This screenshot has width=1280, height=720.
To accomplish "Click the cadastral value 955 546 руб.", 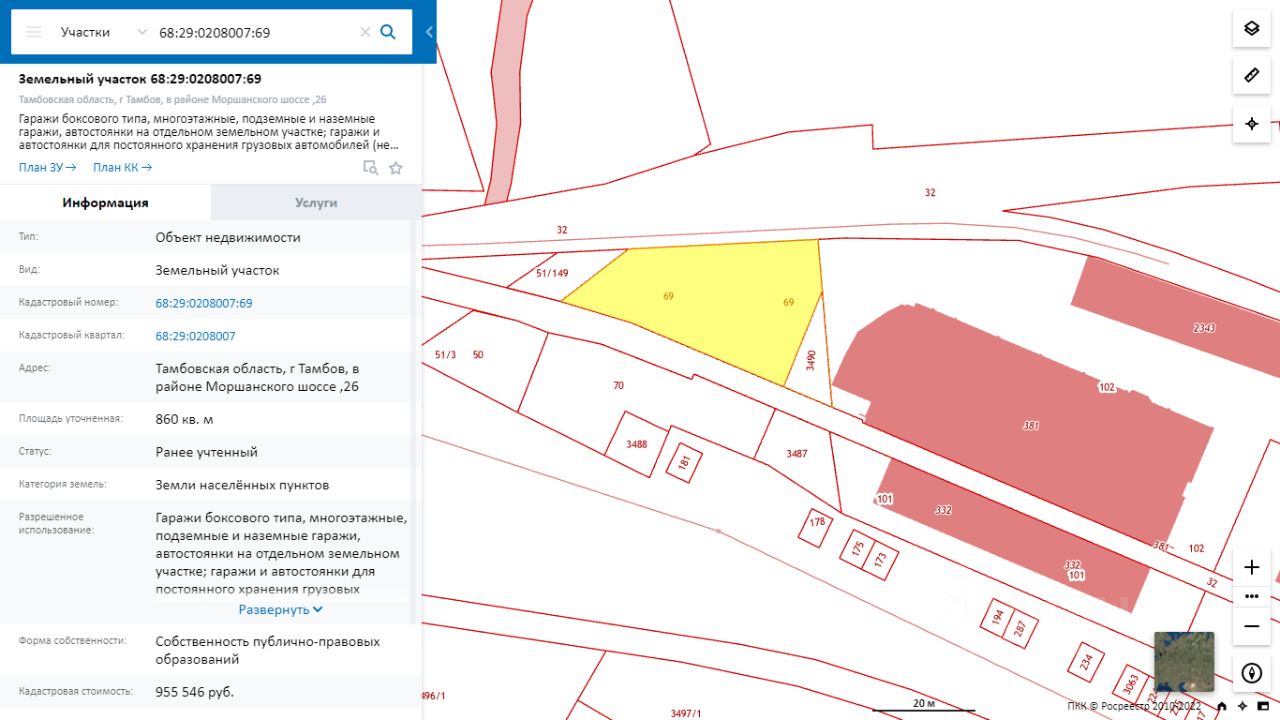I will click(195, 691).
